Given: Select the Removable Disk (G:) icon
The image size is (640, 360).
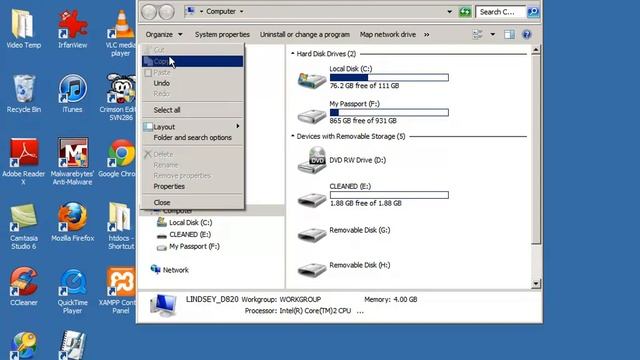Looking at the screenshot, I should pos(312,234).
